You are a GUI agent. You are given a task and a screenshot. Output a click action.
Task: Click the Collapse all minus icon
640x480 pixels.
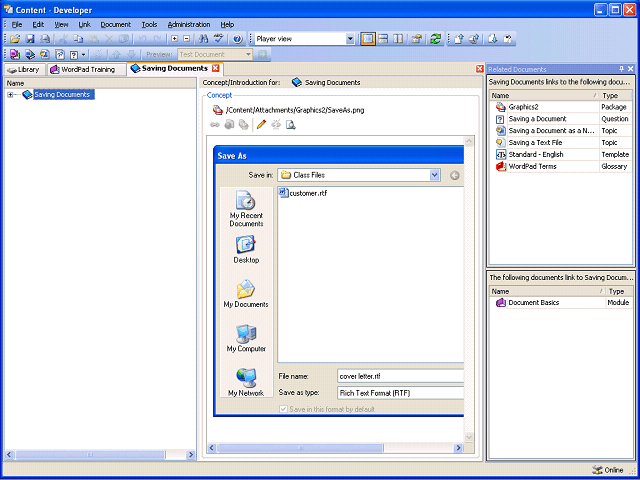(187, 39)
